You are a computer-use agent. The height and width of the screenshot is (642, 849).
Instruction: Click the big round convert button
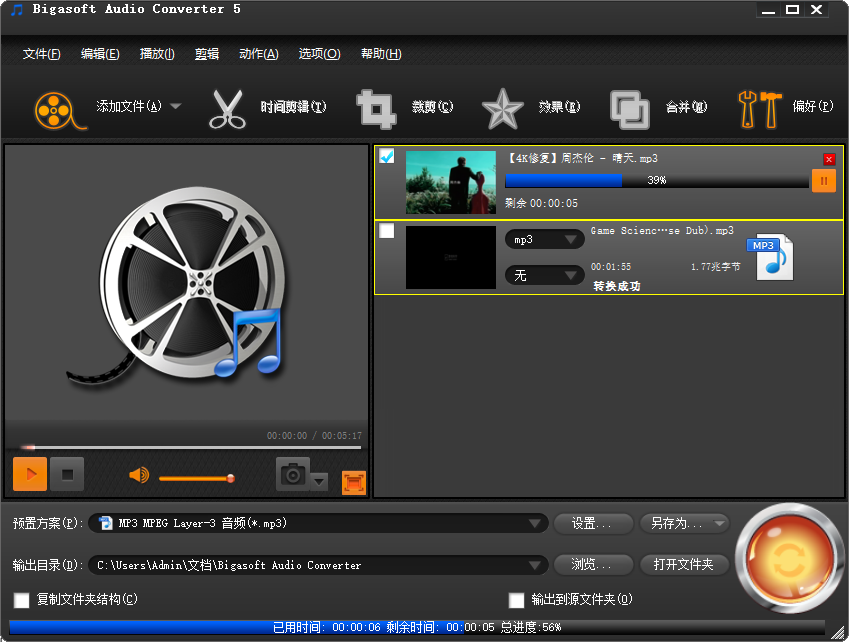tap(789, 557)
